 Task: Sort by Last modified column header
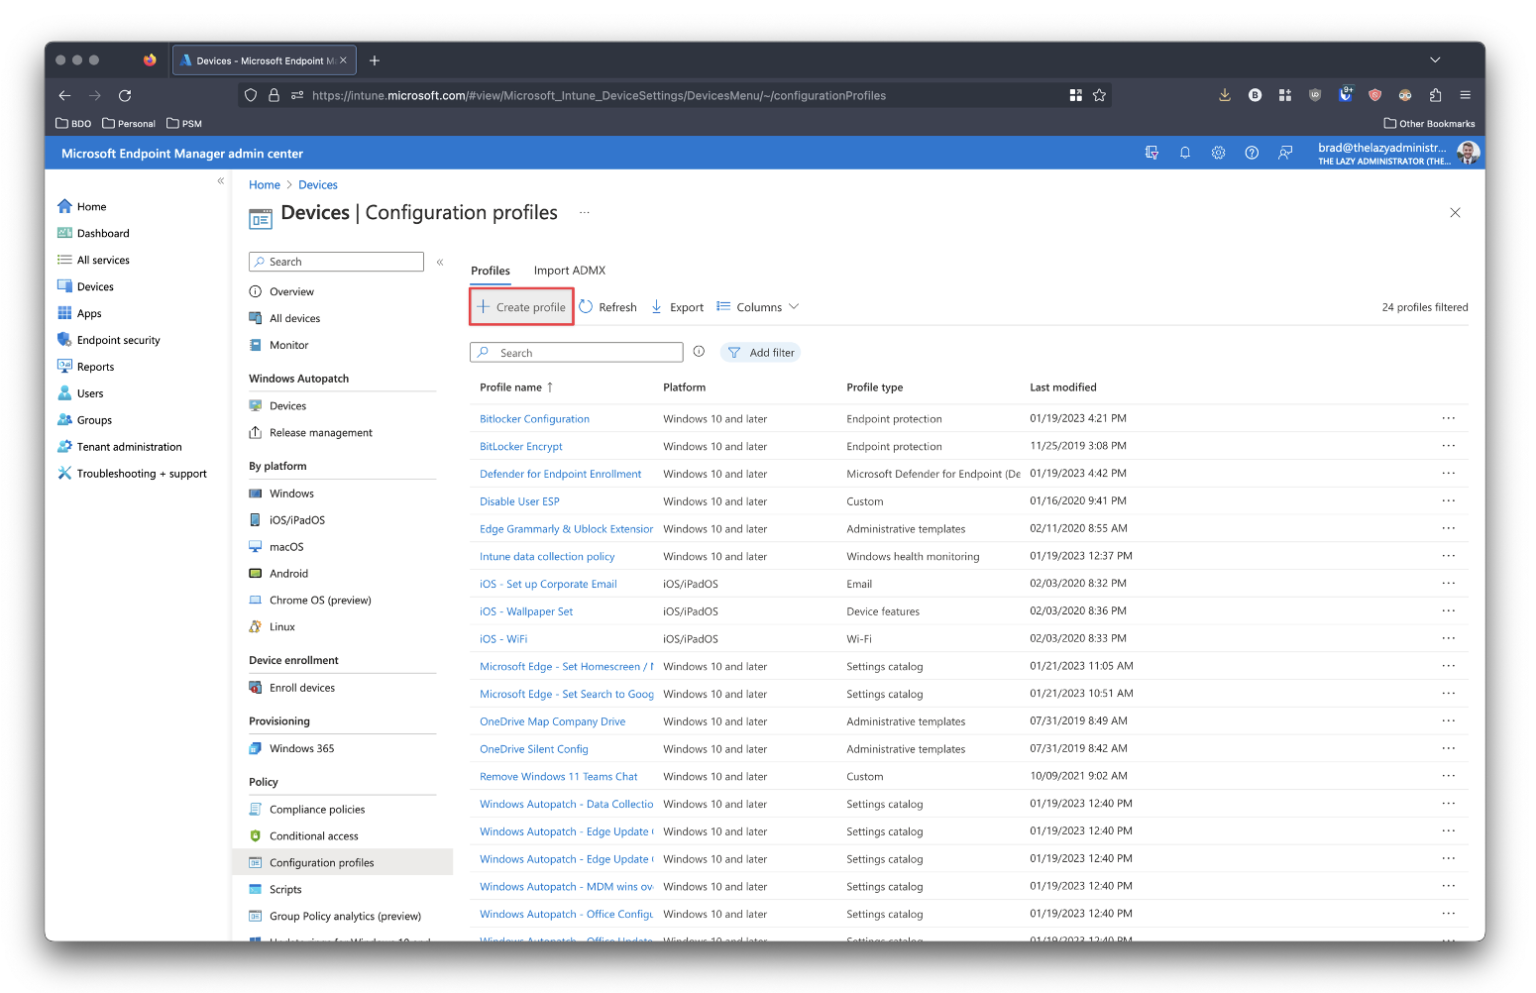(1063, 388)
